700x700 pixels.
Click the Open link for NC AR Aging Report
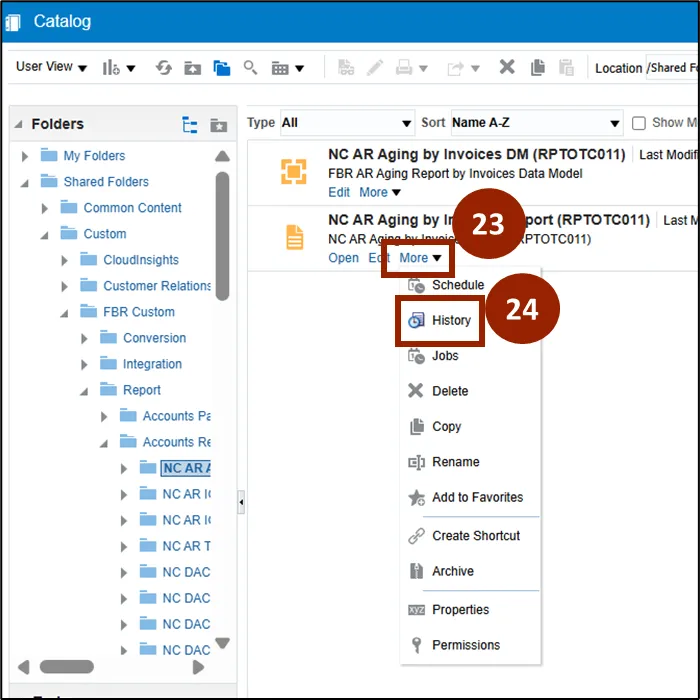(343, 258)
